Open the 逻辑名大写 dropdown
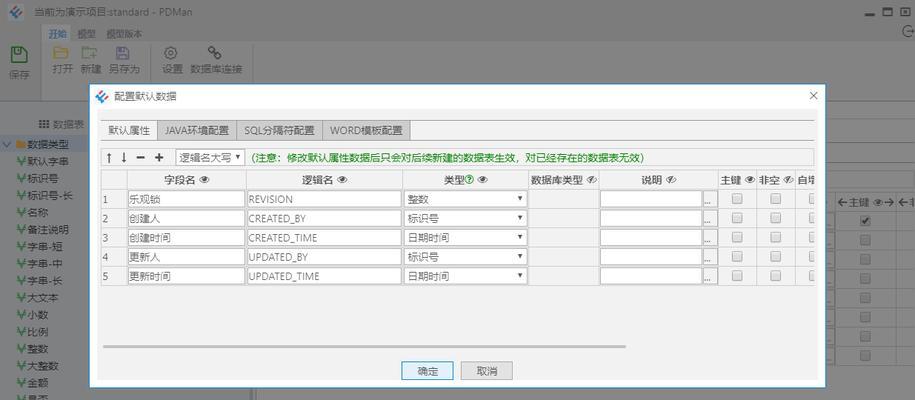The image size is (915, 400). [x=210, y=157]
